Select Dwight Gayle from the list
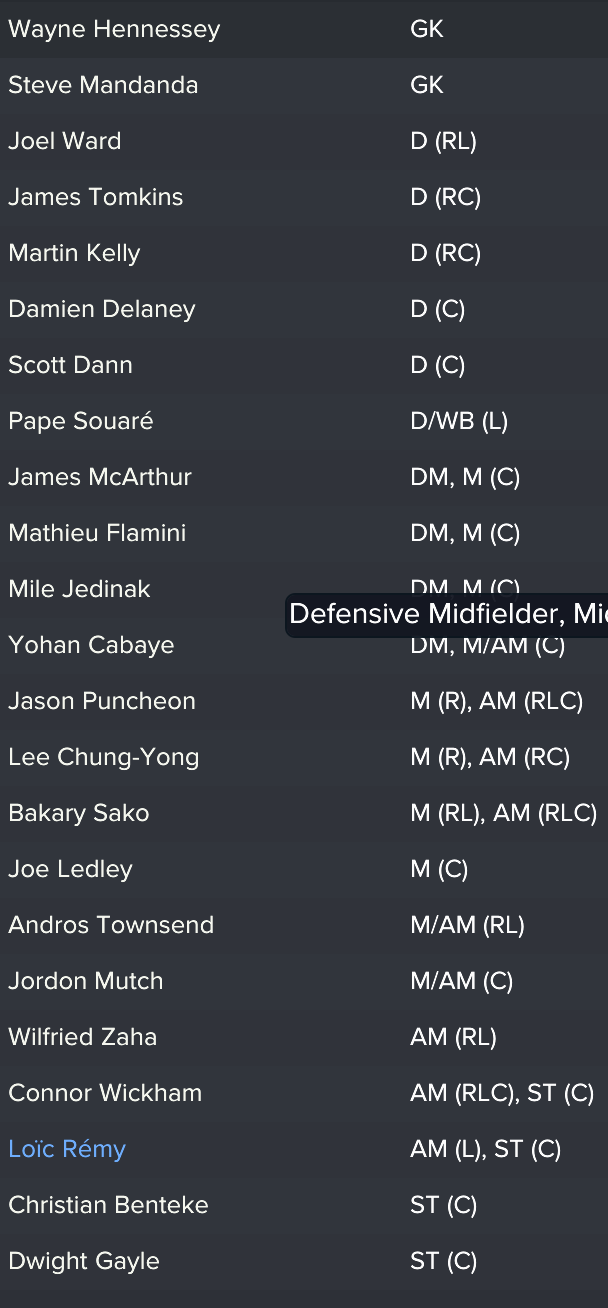 tap(84, 1261)
